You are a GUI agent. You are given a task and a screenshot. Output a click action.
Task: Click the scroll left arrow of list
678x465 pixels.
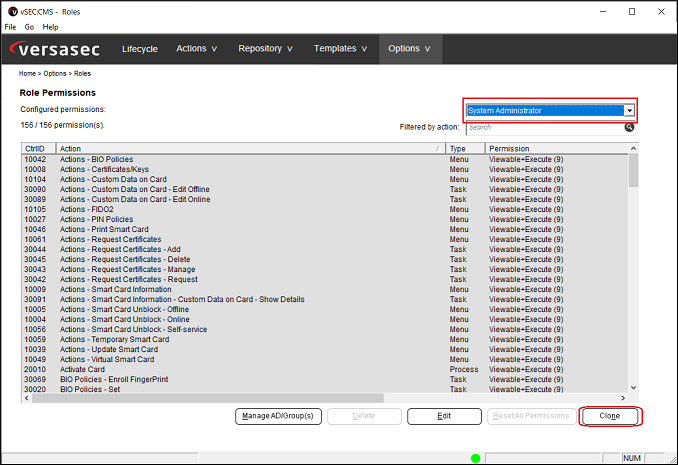[27, 398]
